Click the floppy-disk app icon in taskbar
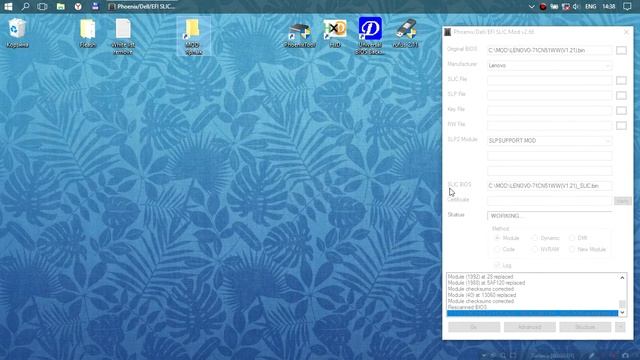This screenshot has width=640, height=360. coord(95,7)
